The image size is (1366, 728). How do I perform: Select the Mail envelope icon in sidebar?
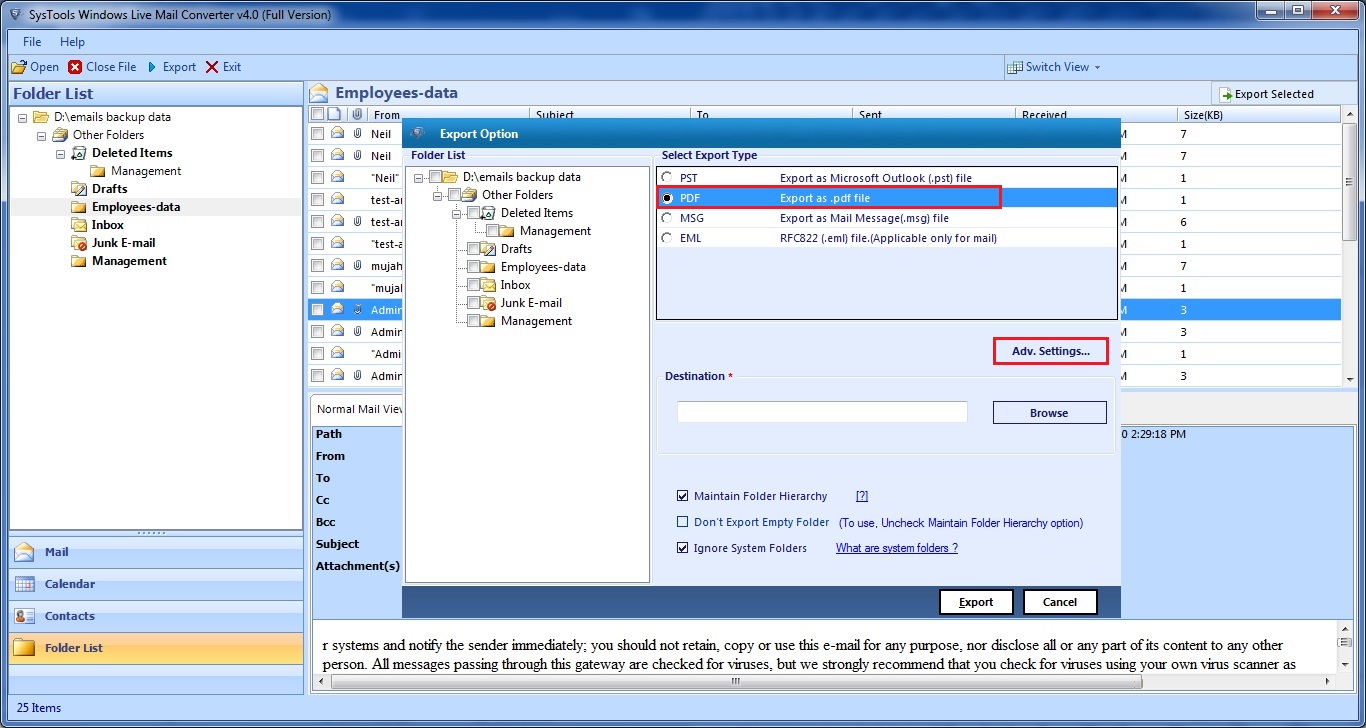point(26,552)
